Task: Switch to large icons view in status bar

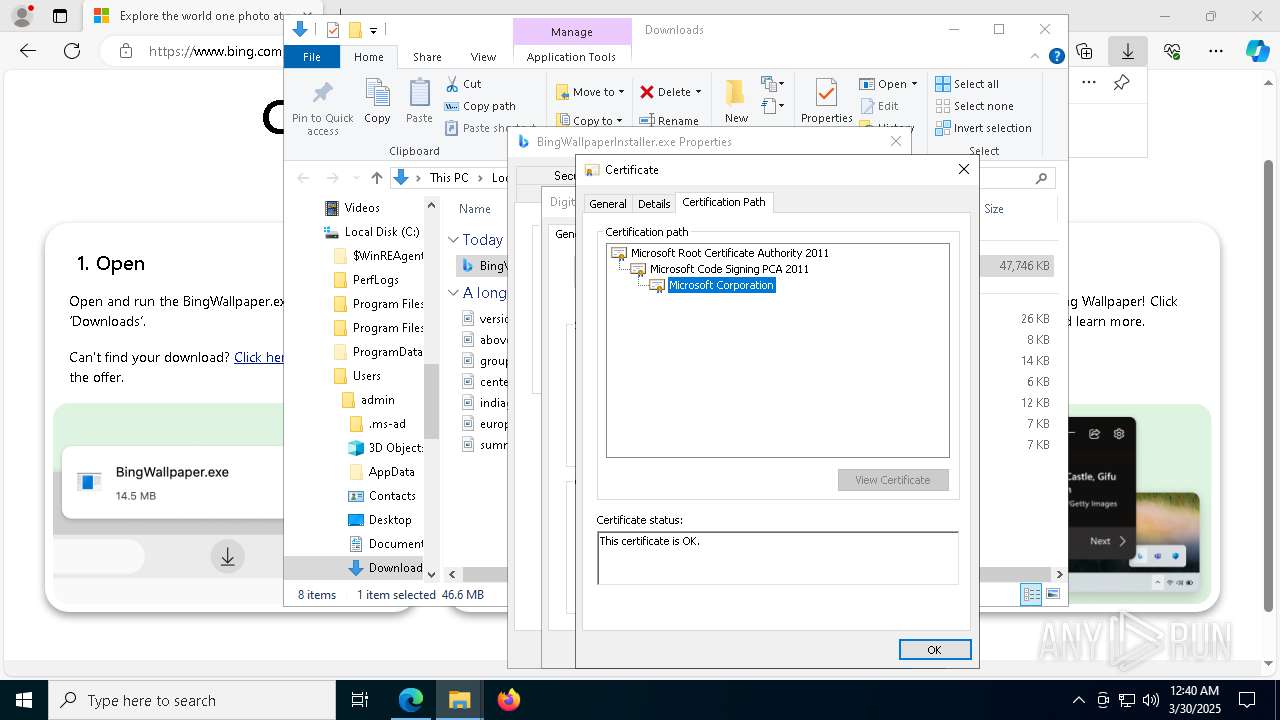Action: point(1052,595)
